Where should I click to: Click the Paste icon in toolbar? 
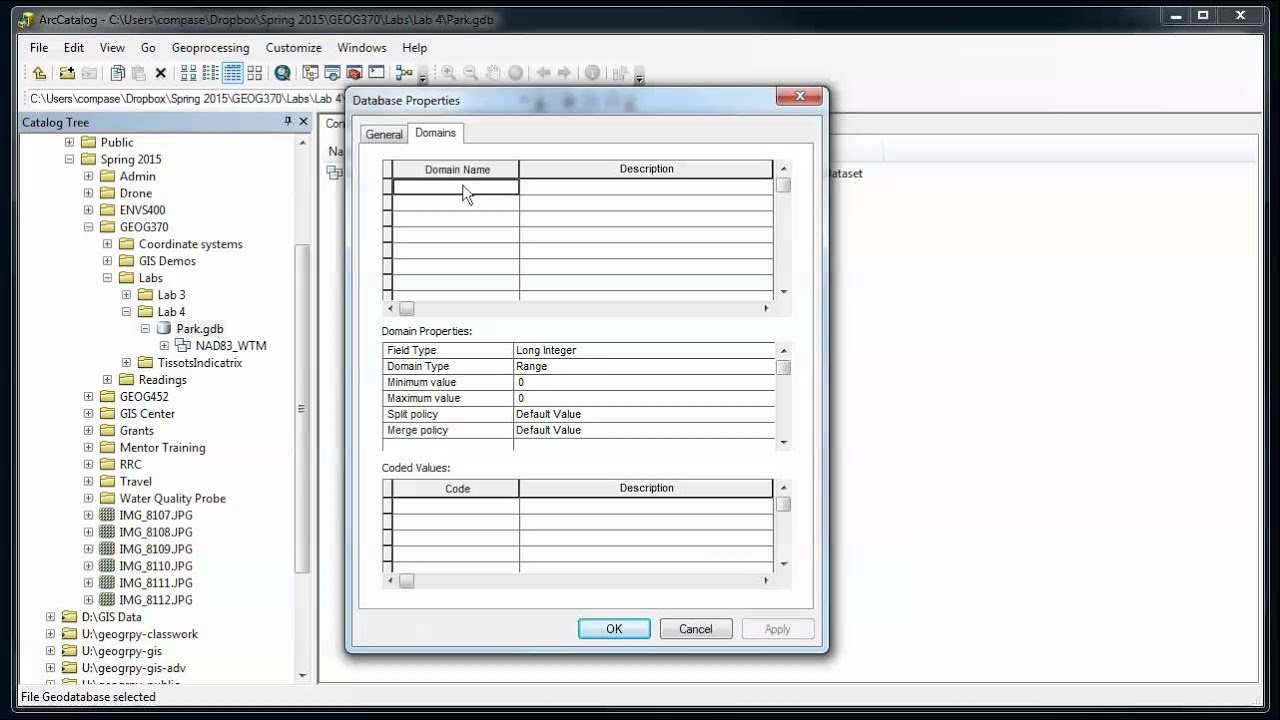click(139, 73)
